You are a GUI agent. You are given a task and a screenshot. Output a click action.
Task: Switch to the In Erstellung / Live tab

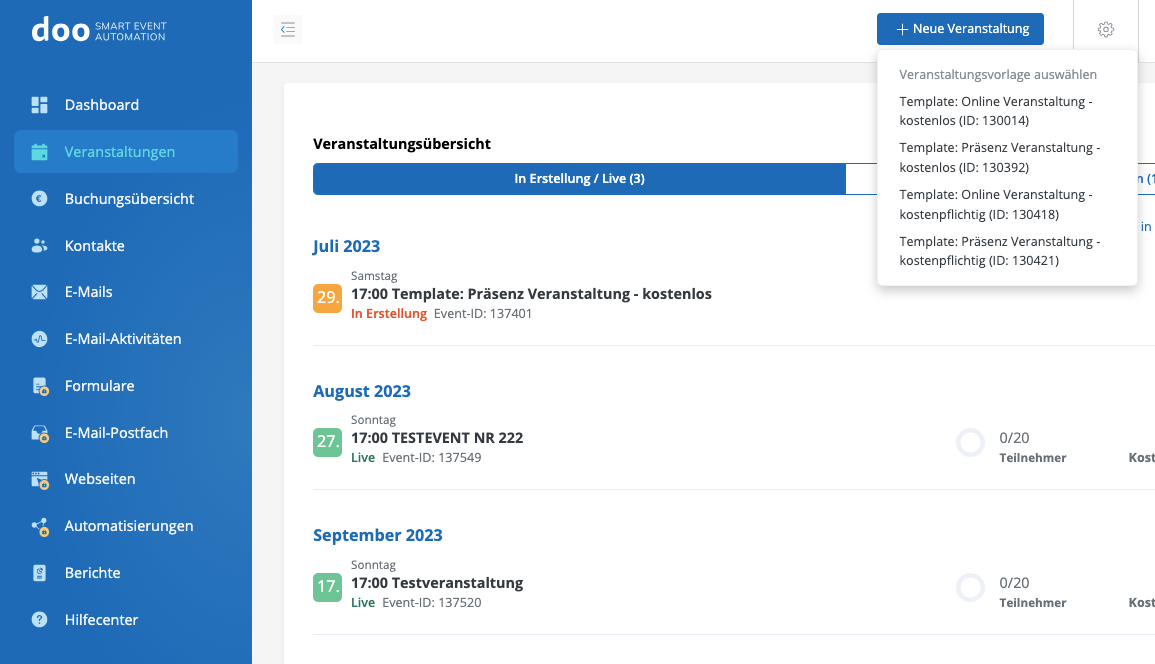coord(579,179)
